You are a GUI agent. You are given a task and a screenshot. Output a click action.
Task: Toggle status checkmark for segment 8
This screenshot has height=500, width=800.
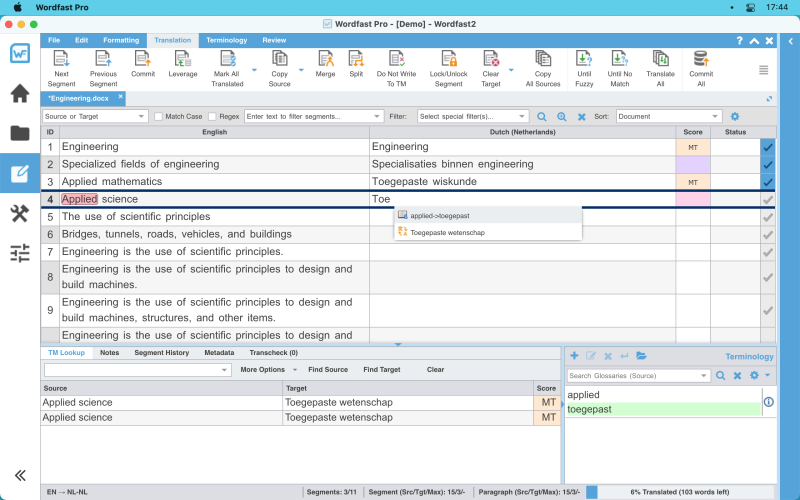click(767, 277)
